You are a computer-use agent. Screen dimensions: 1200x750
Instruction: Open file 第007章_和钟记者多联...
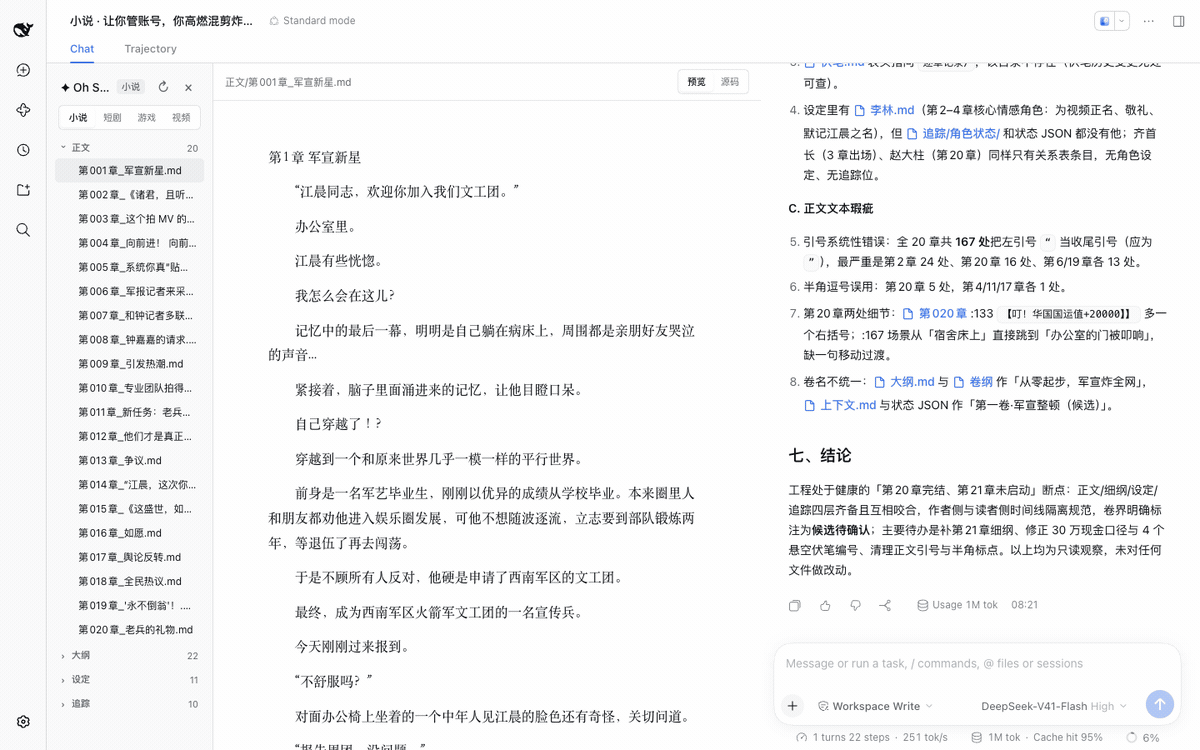tap(130, 316)
